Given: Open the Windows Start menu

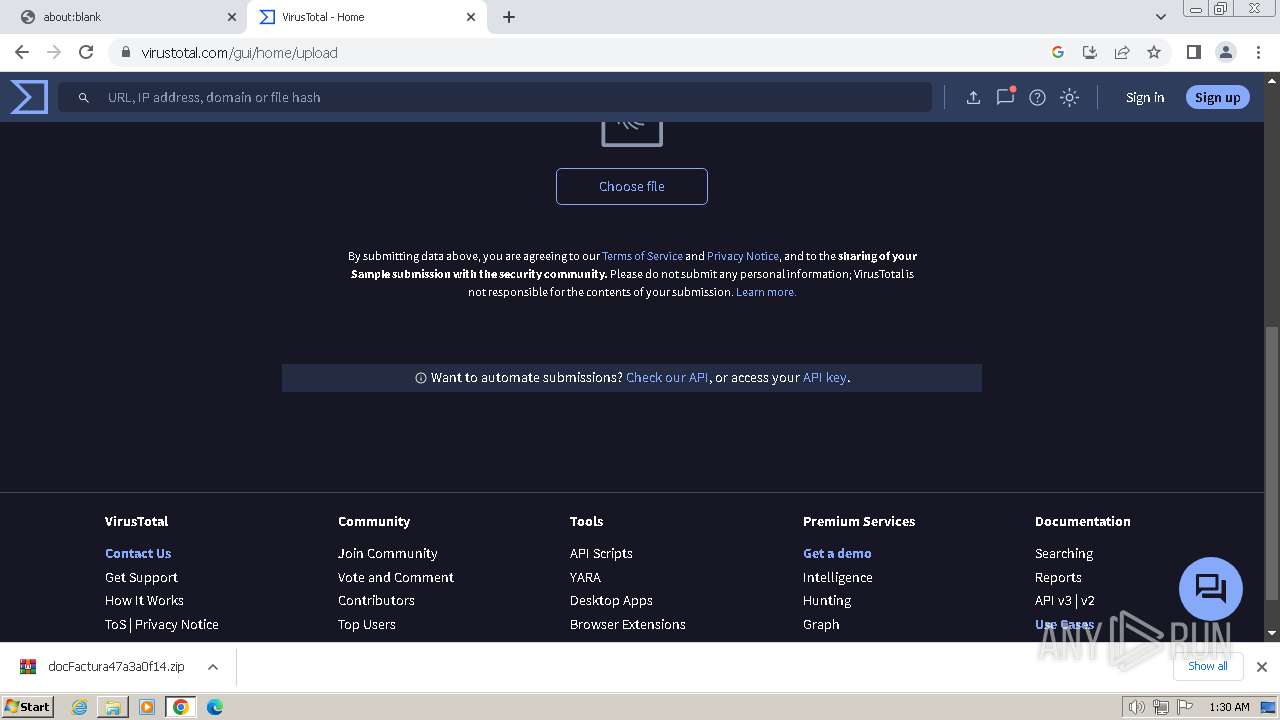Looking at the screenshot, I should 28,706.
